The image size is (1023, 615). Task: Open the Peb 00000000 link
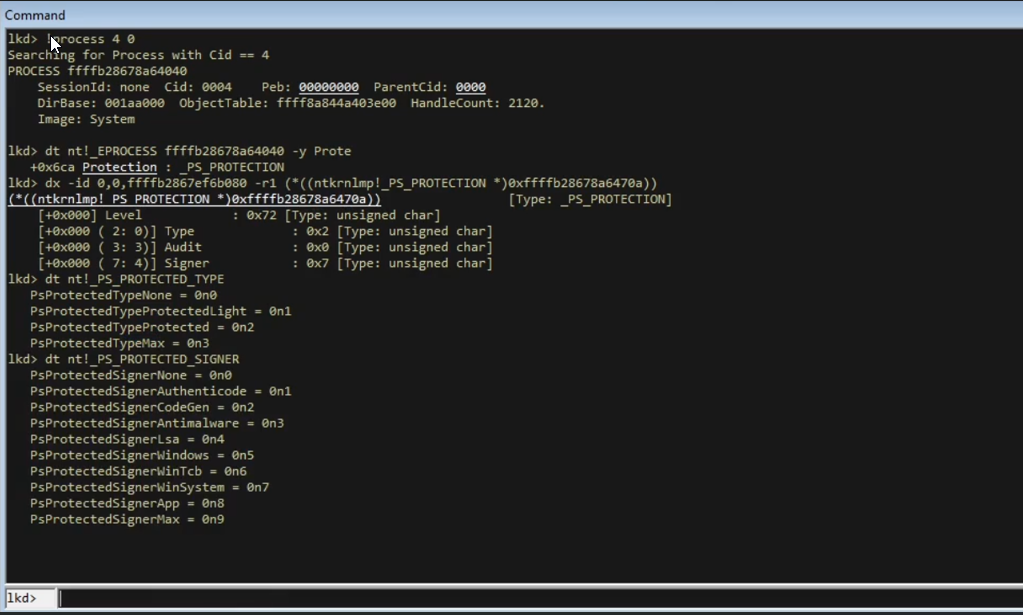pos(328,87)
